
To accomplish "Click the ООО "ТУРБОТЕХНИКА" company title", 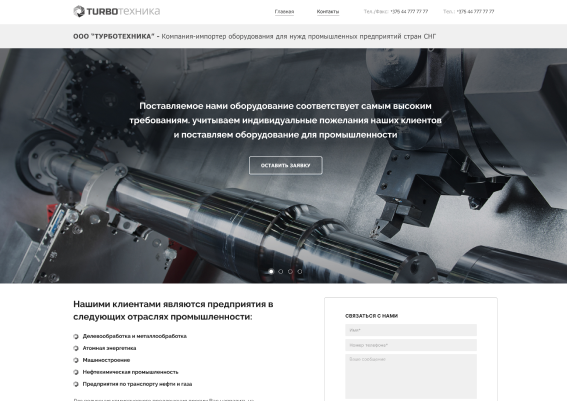I will coord(114,36).
